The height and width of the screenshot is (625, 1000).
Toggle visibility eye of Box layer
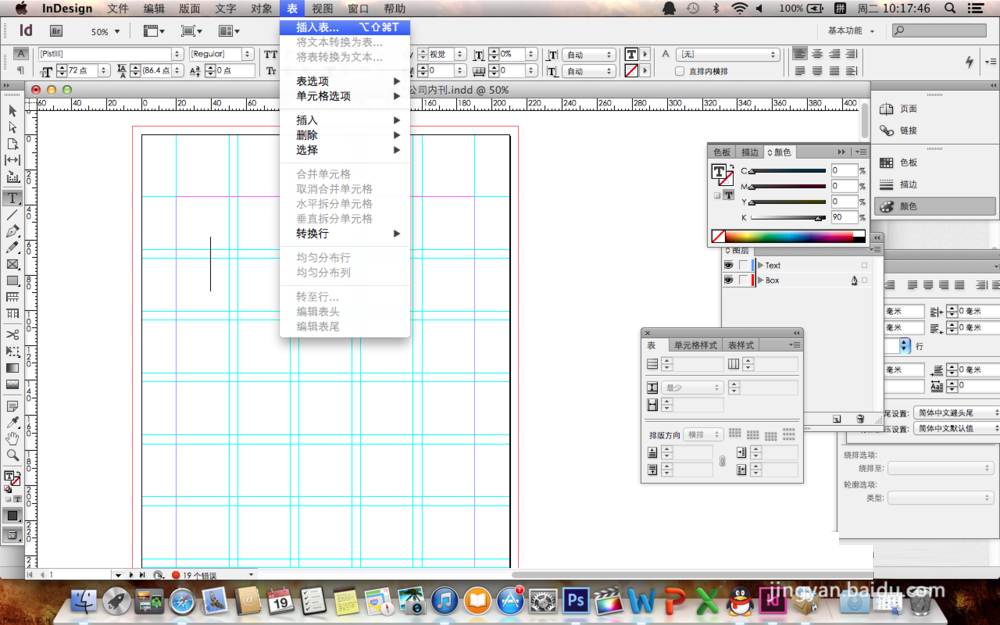pos(728,280)
